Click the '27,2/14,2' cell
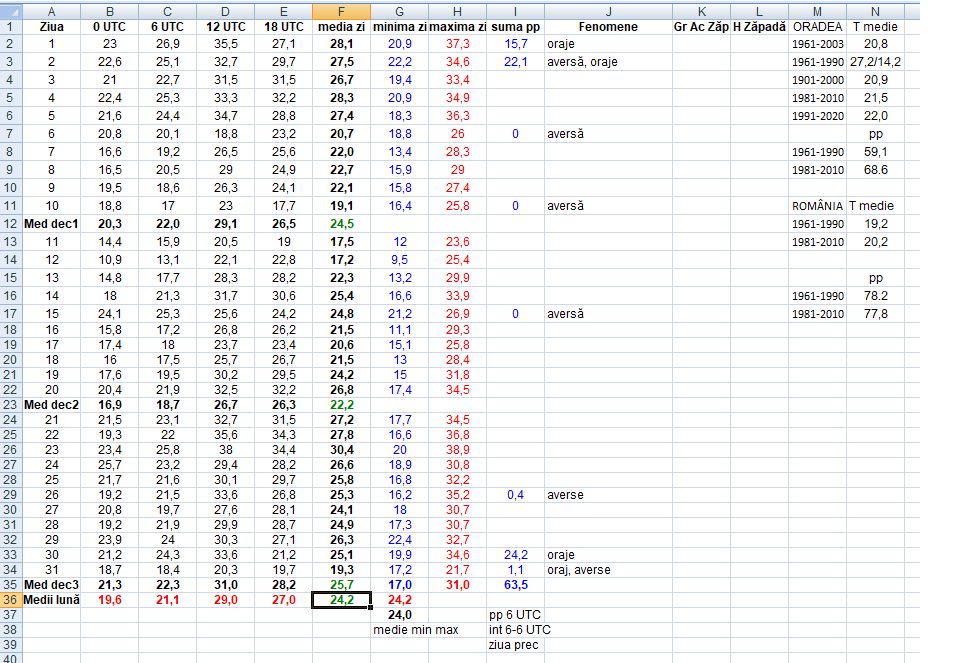The height and width of the screenshot is (663, 960). (876, 62)
